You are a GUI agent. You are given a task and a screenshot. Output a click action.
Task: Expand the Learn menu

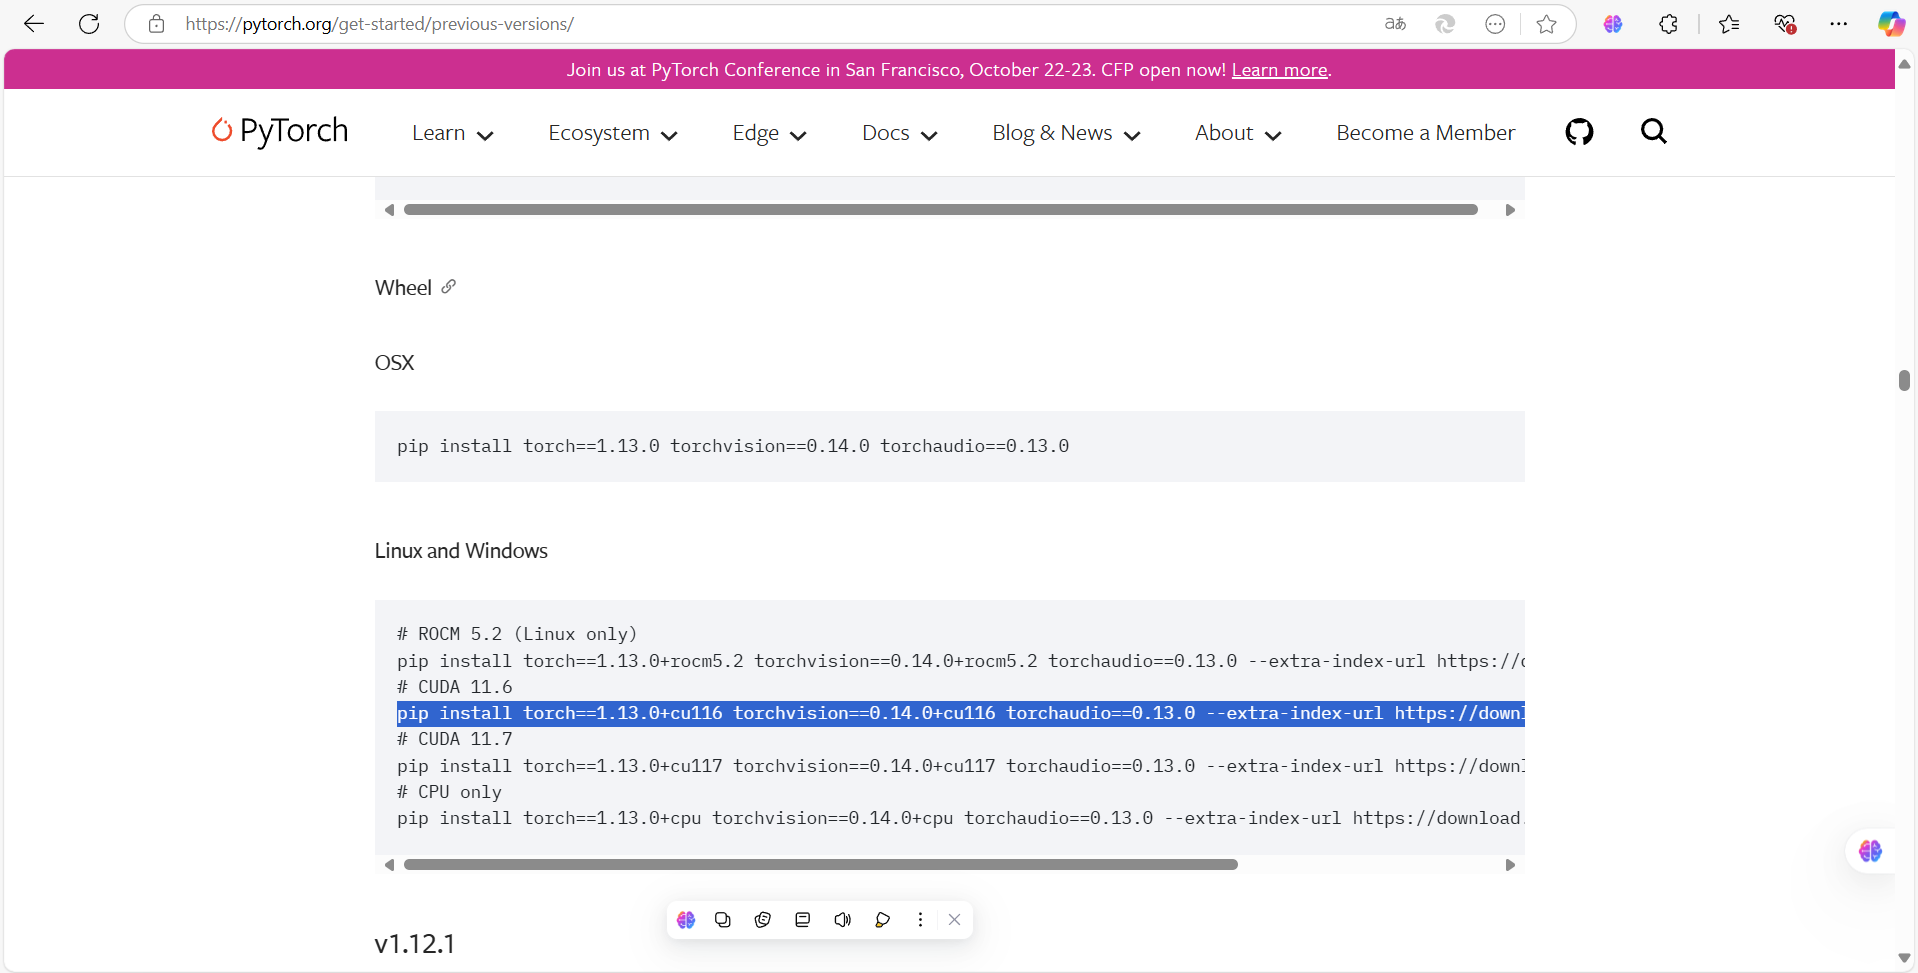tap(452, 133)
